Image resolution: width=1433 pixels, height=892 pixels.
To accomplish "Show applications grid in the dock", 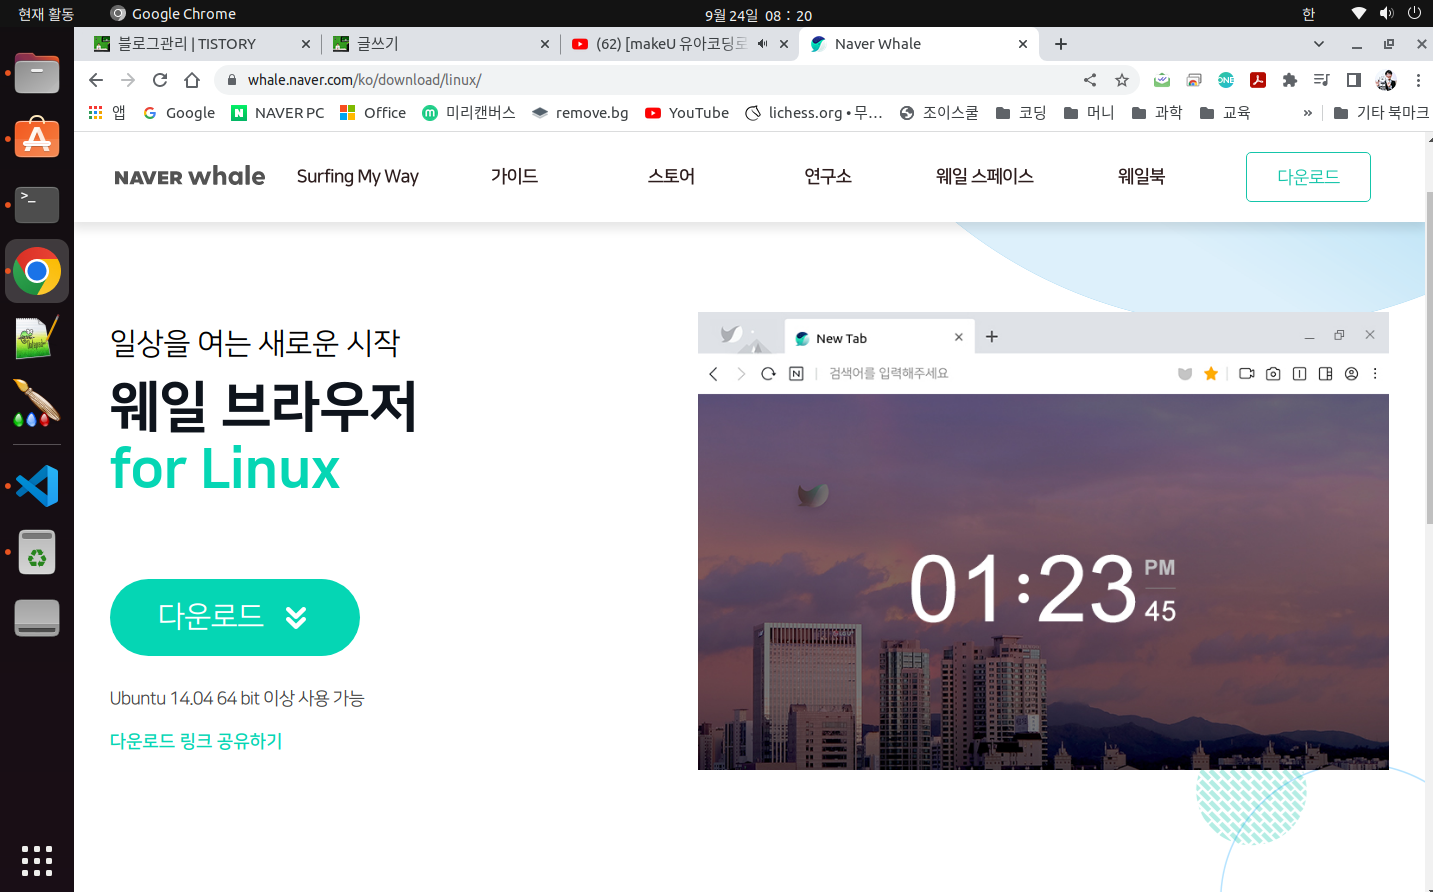I will (37, 861).
